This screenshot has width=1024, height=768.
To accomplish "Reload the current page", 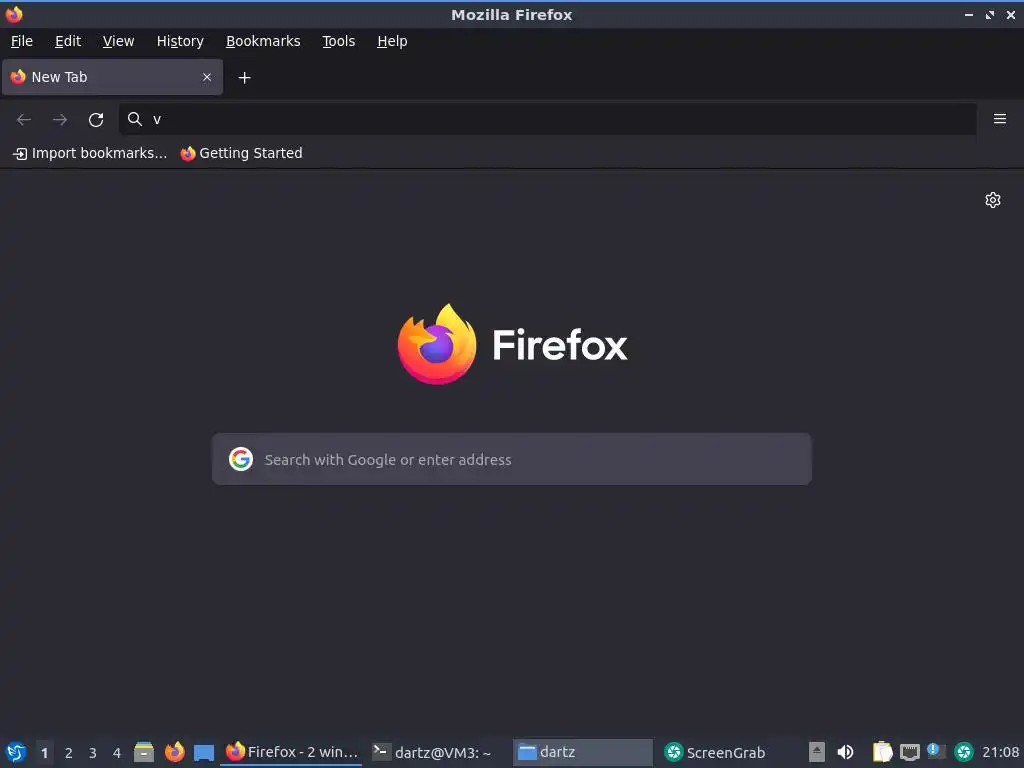I will click(96, 120).
